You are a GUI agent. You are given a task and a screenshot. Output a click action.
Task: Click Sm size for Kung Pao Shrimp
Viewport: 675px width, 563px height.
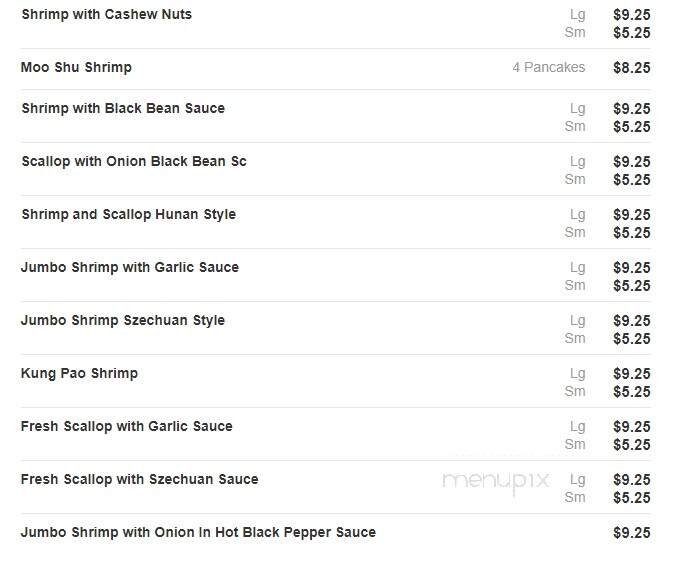pyautogui.click(x=575, y=391)
